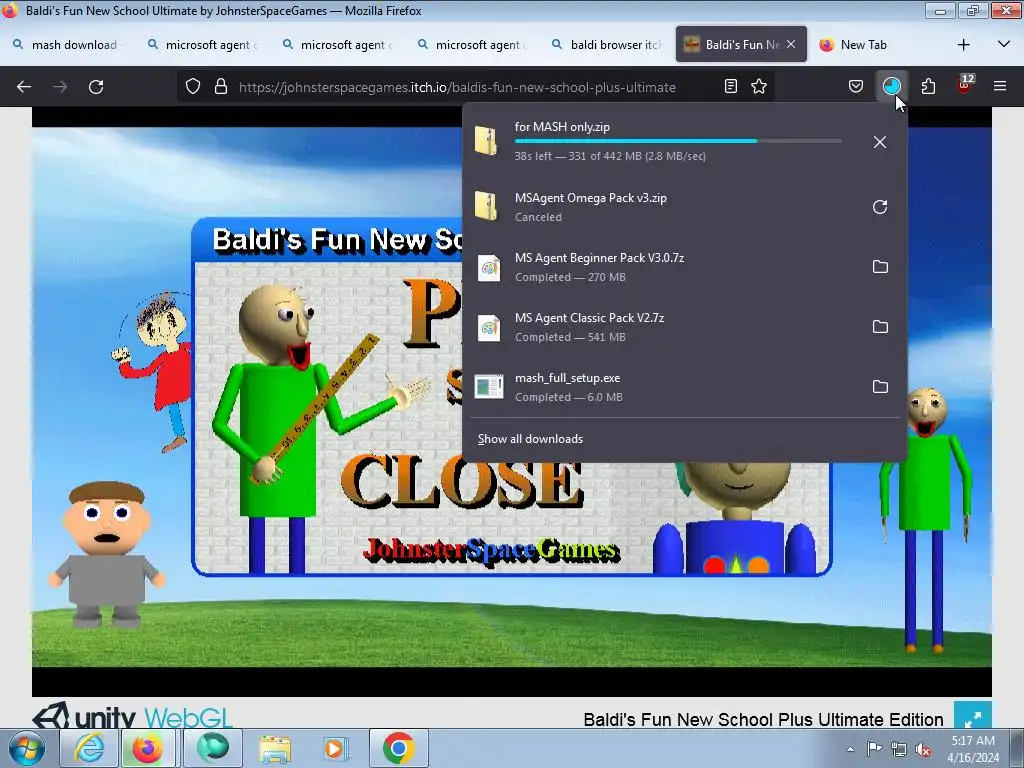Image resolution: width=1024 pixels, height=768 pixels.
Task: Click Show all downloads
Action: pyautogui.click(x=530, y=439)
